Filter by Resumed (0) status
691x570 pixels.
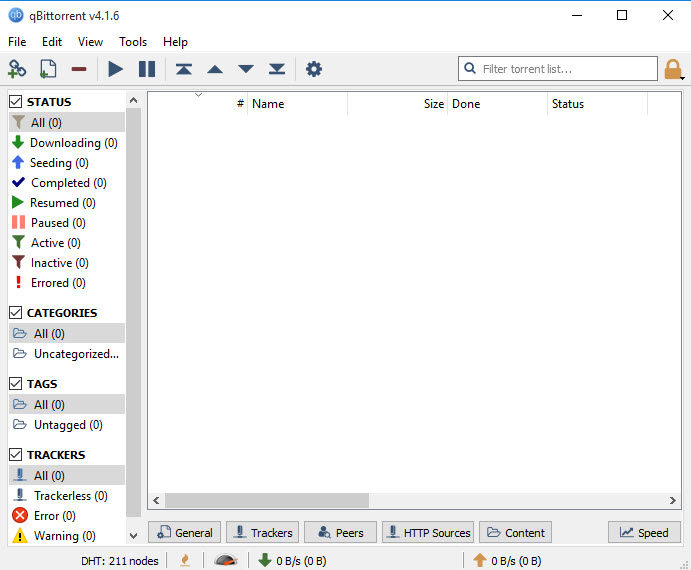click(67, 203)
